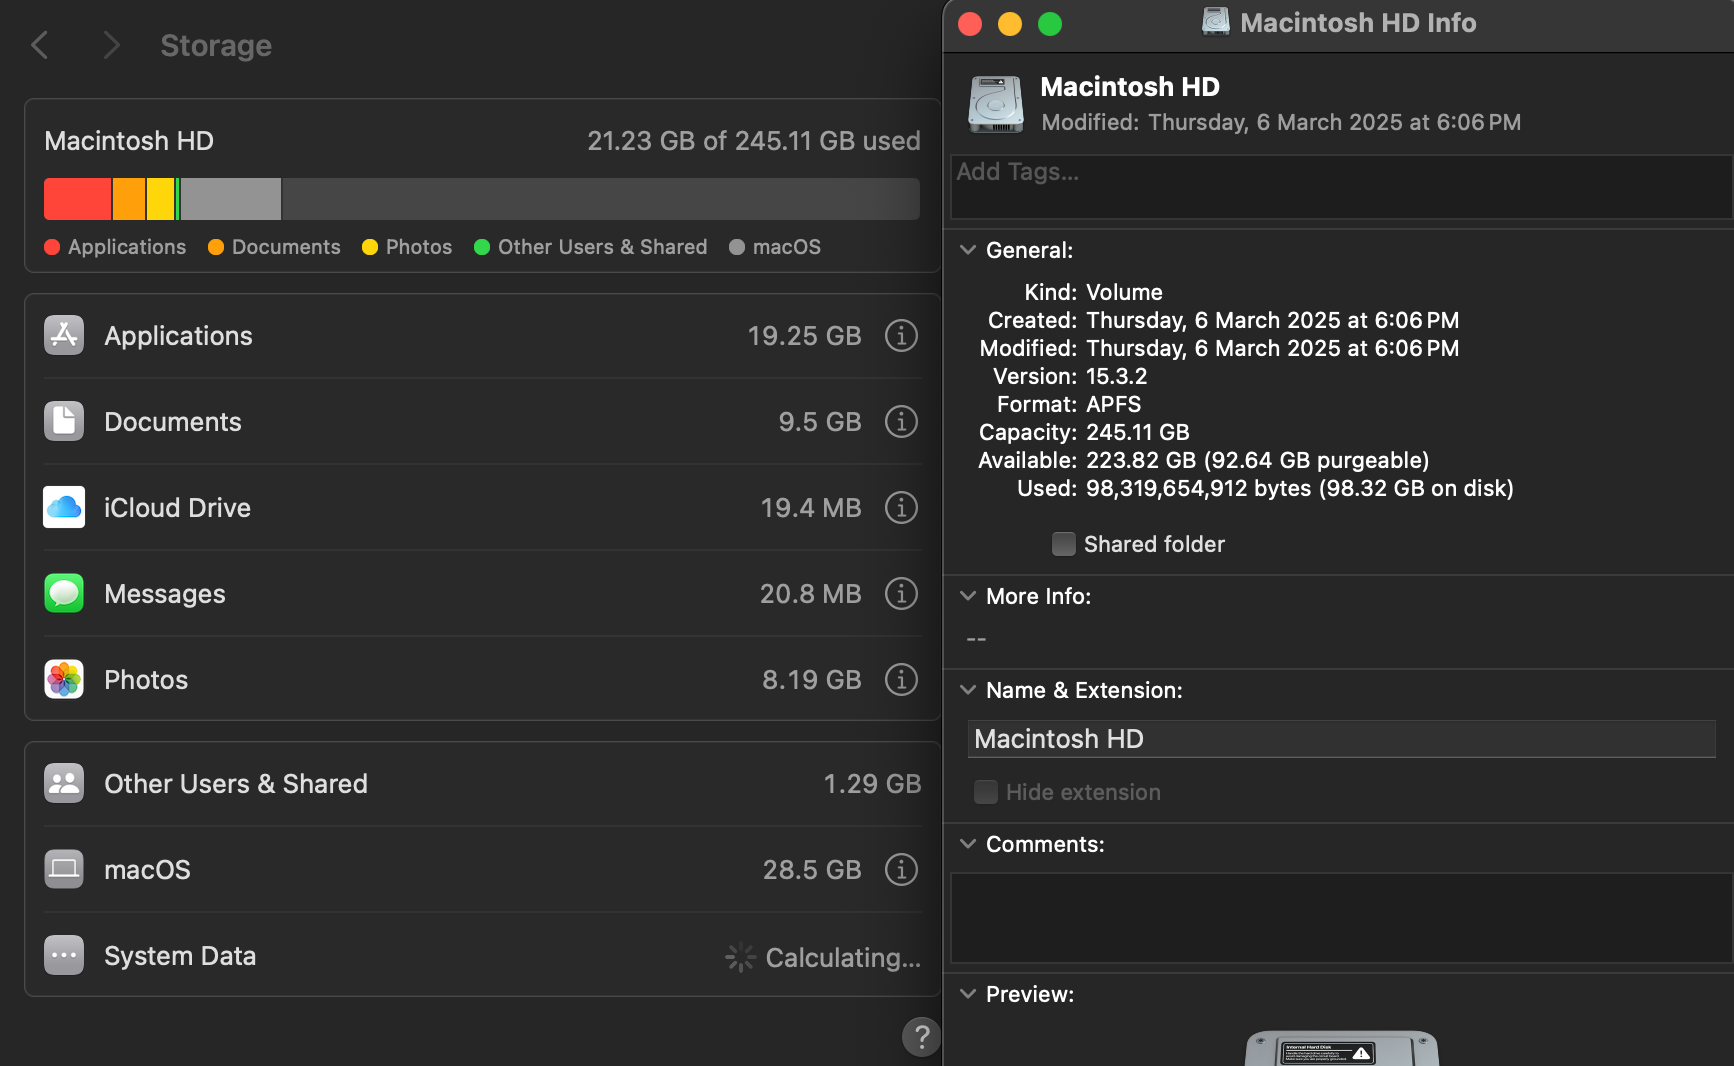Go forward from Storage pane
The width and height of the screenshot is (1734, 1066).
(111, 45)
